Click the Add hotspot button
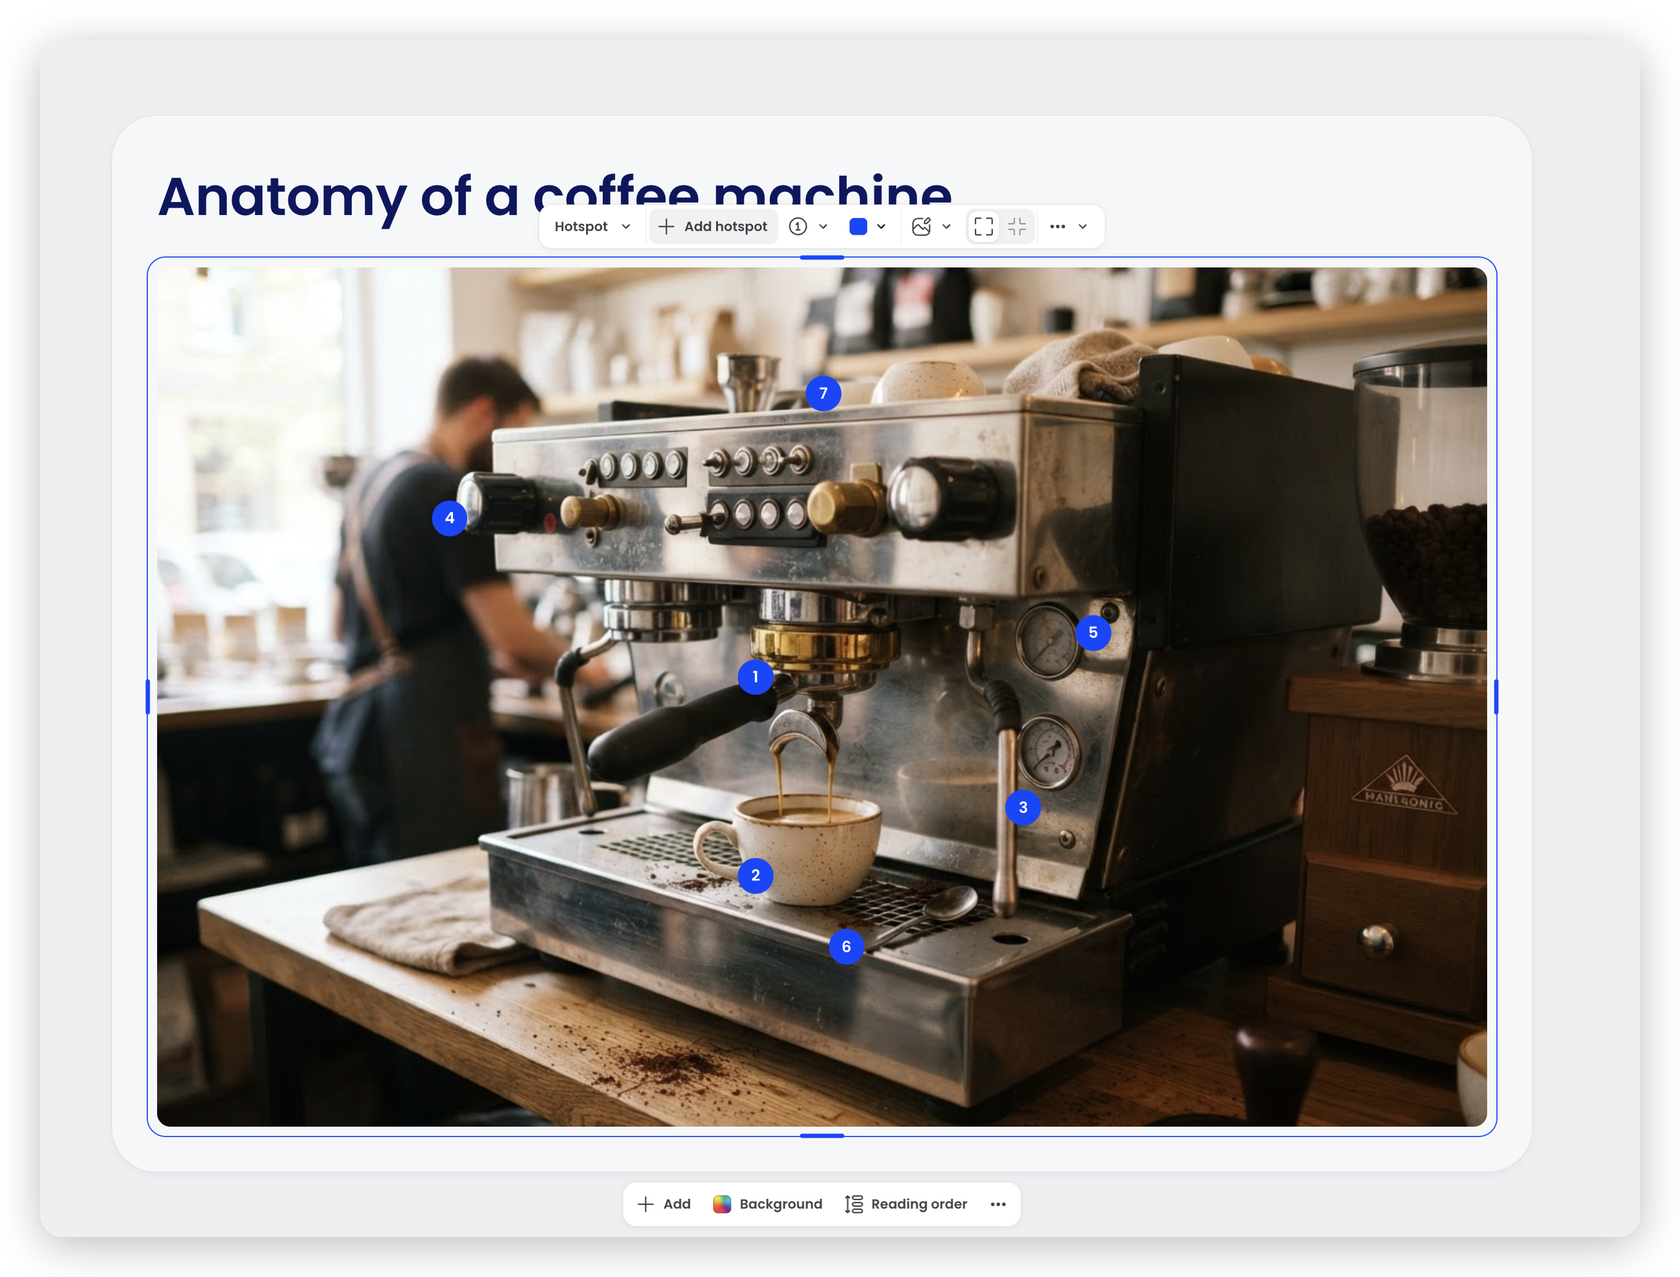Viewport: 1680px width, 1277px height. coord(713,227)
